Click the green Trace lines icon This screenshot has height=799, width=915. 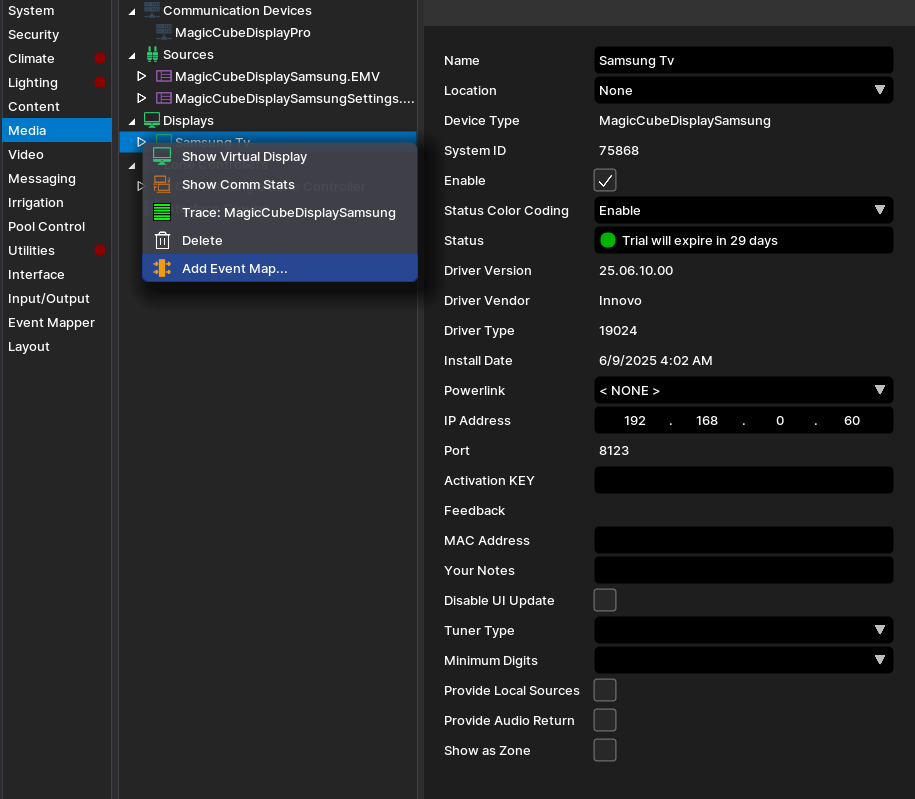(162, 212)
